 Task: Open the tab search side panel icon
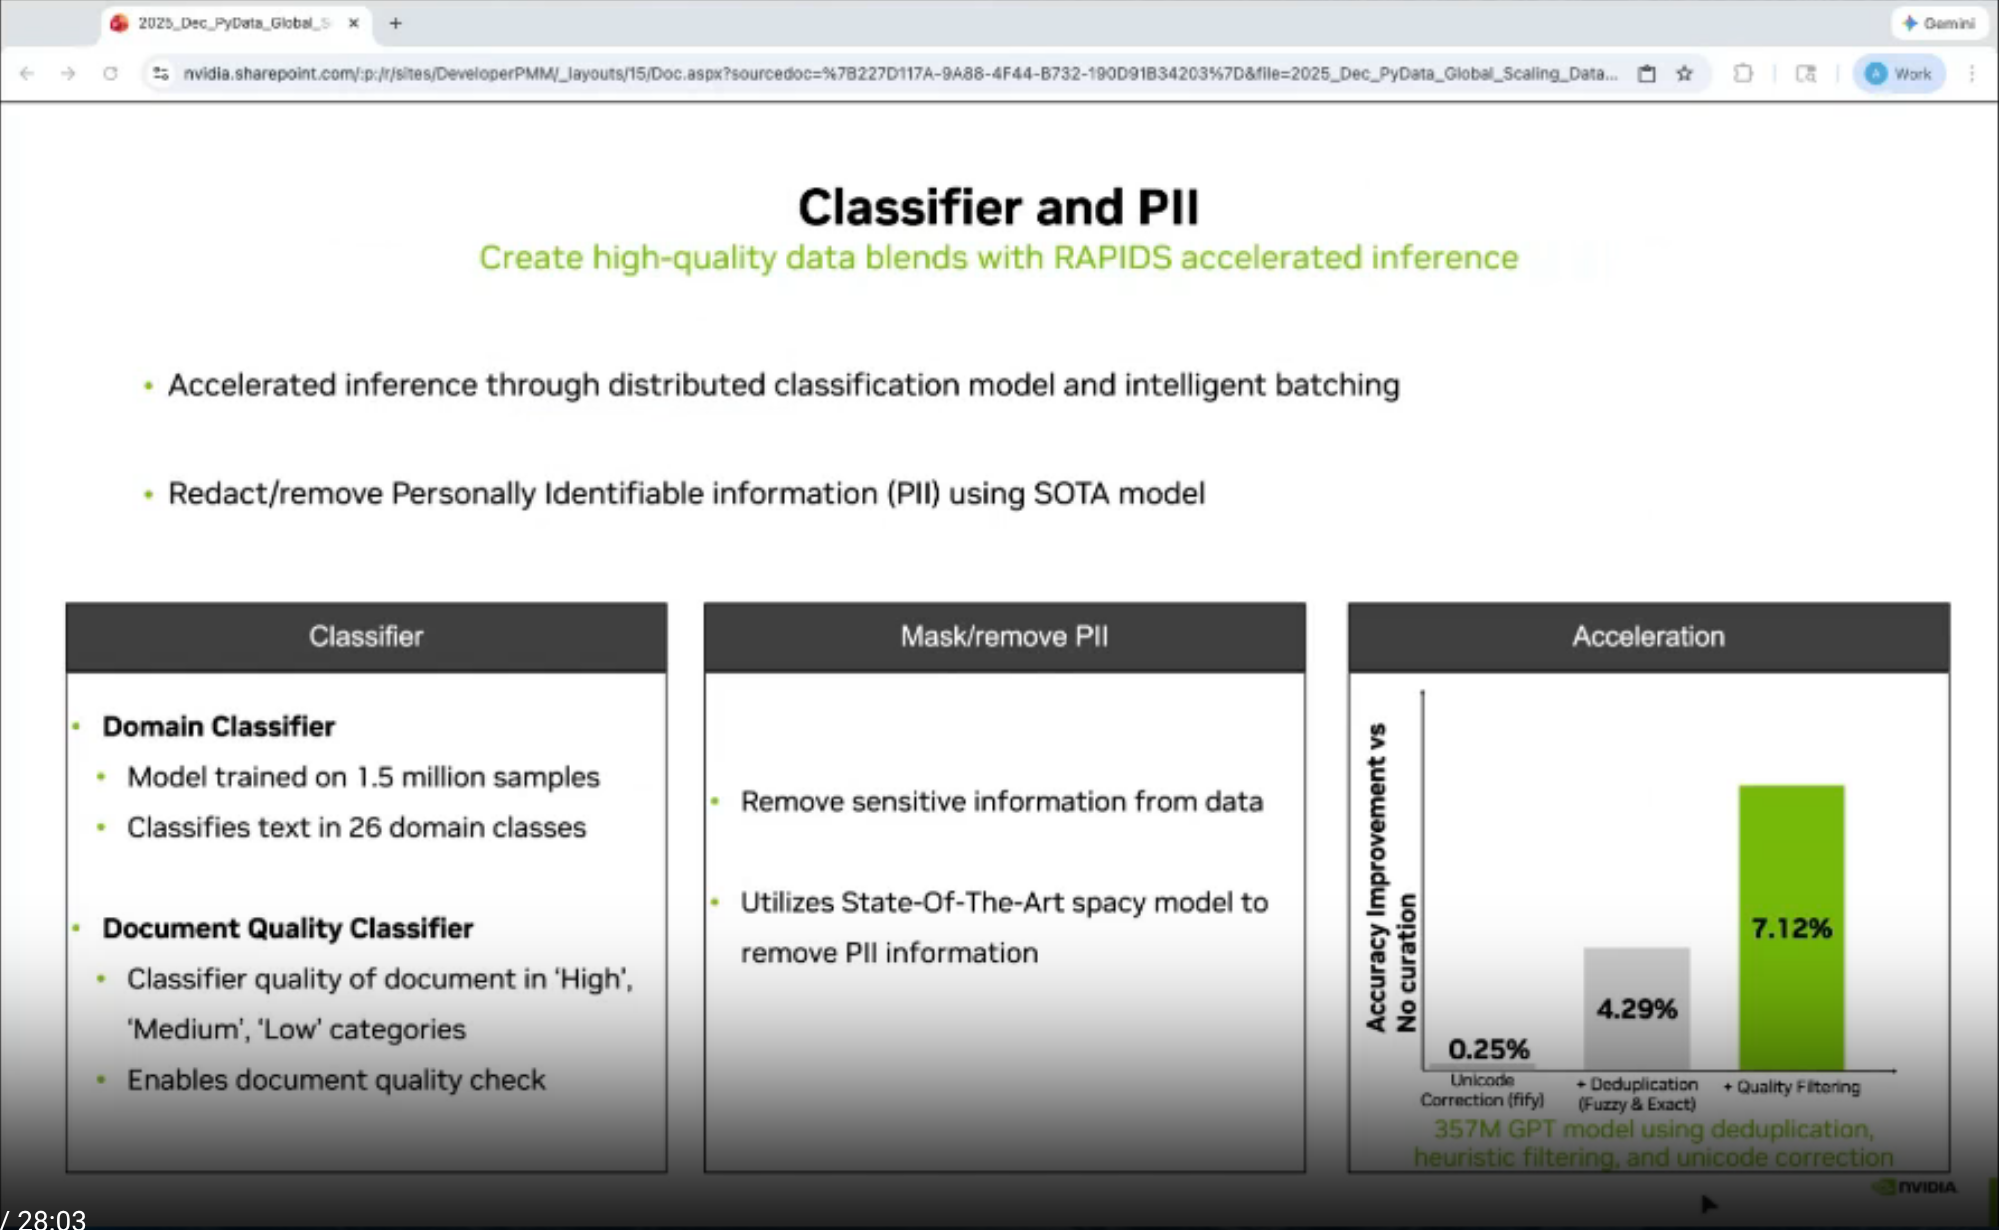1805,73
